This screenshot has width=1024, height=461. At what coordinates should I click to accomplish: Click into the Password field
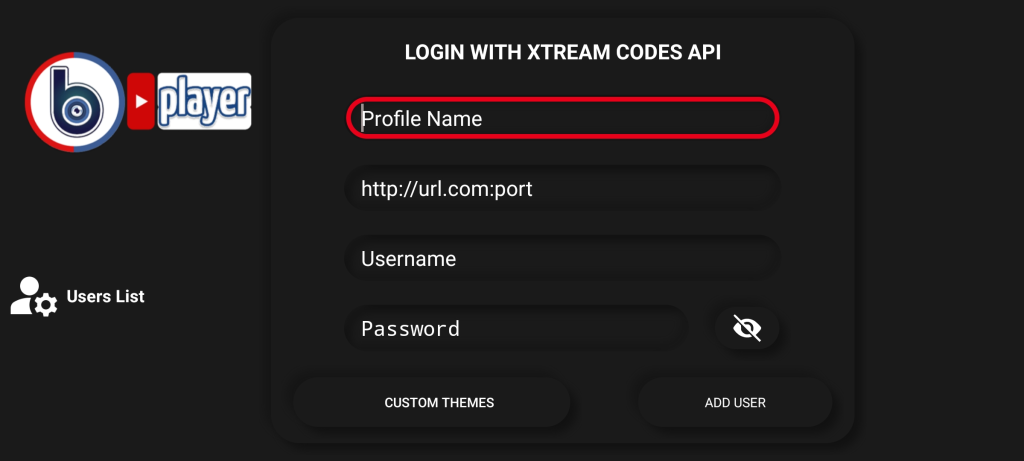point(516,328)
